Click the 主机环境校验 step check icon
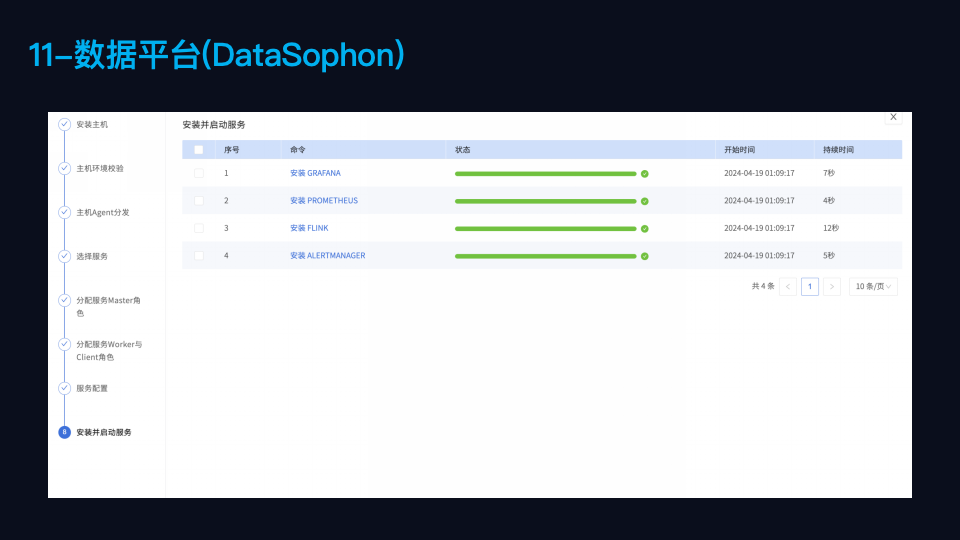Screen dimensions: 960x540 64,168
